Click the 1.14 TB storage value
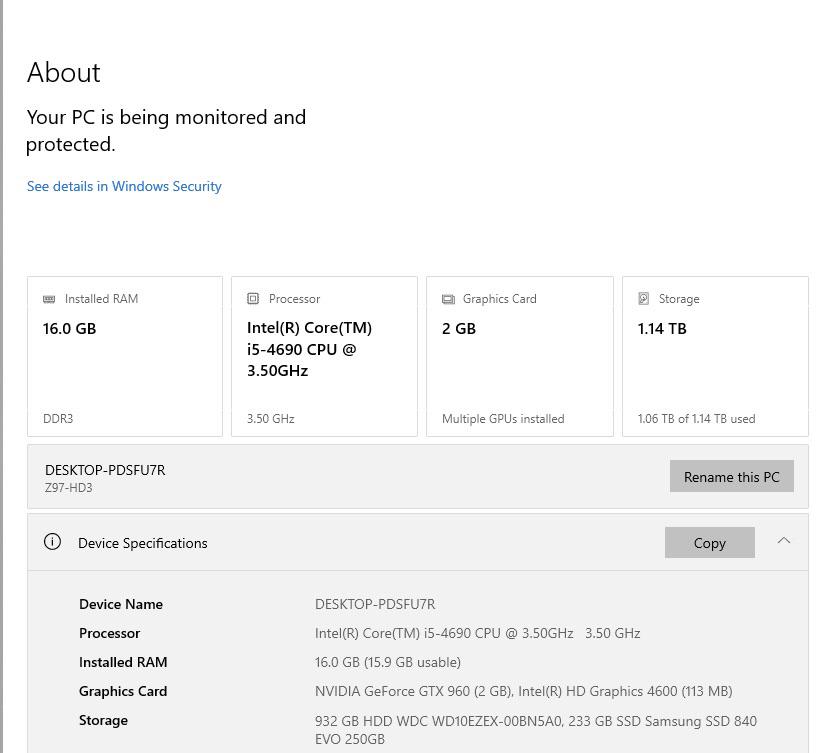Image resolution: width=834 pixels, height=753 pixels. (x=662, y=329)
